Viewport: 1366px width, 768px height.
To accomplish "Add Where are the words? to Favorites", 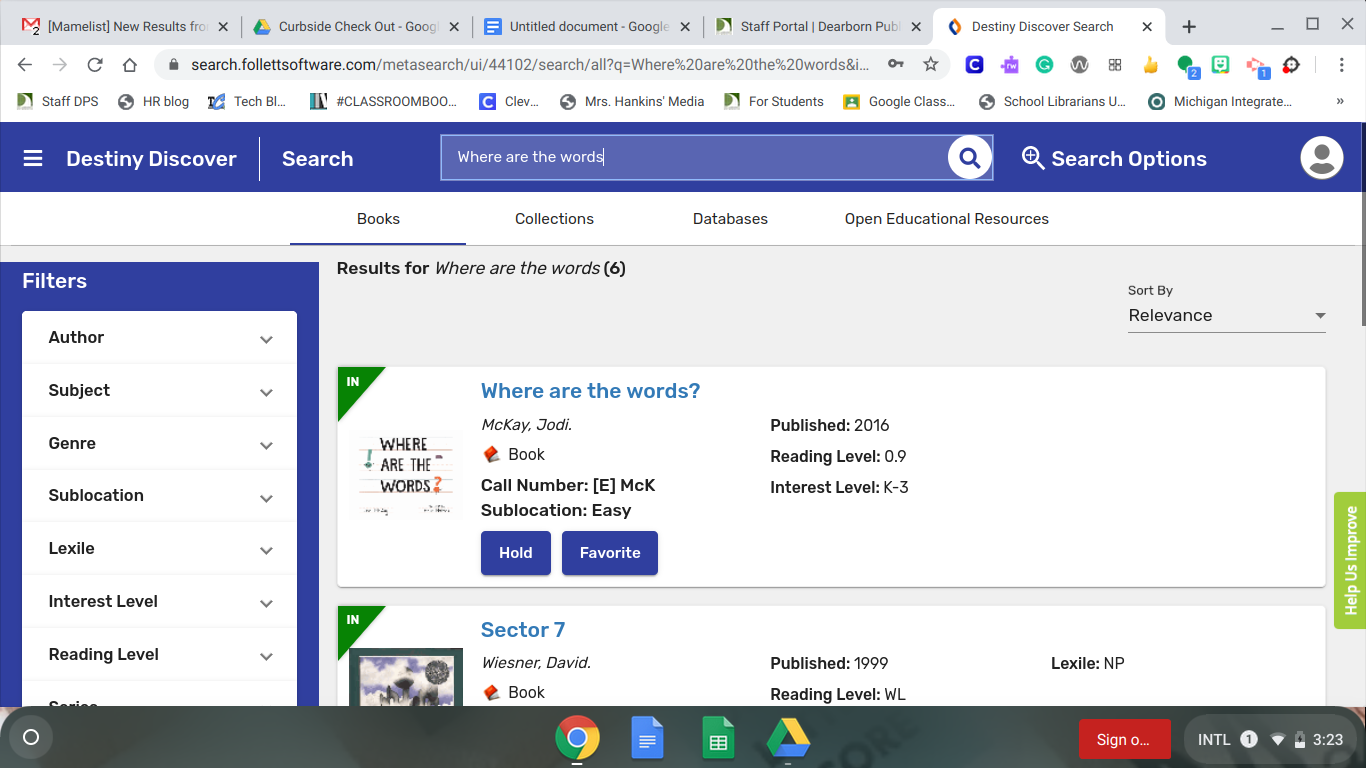I will click(610, 553).
